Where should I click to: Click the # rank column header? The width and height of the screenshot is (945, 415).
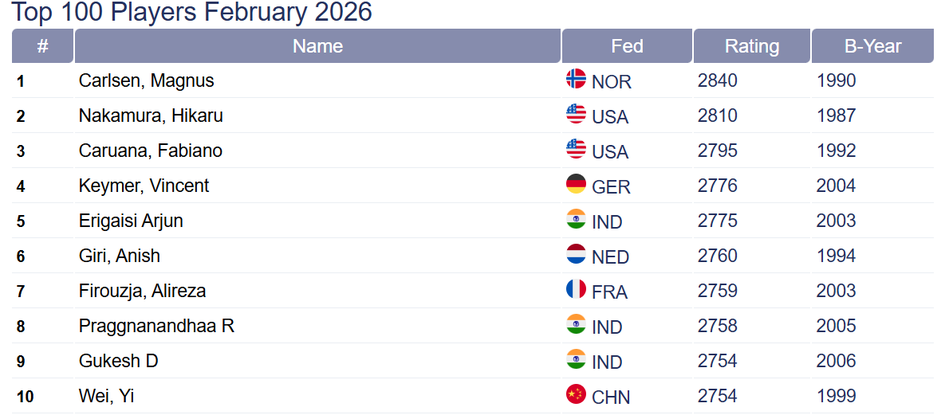pyautogui.click(x=42, y=46)
